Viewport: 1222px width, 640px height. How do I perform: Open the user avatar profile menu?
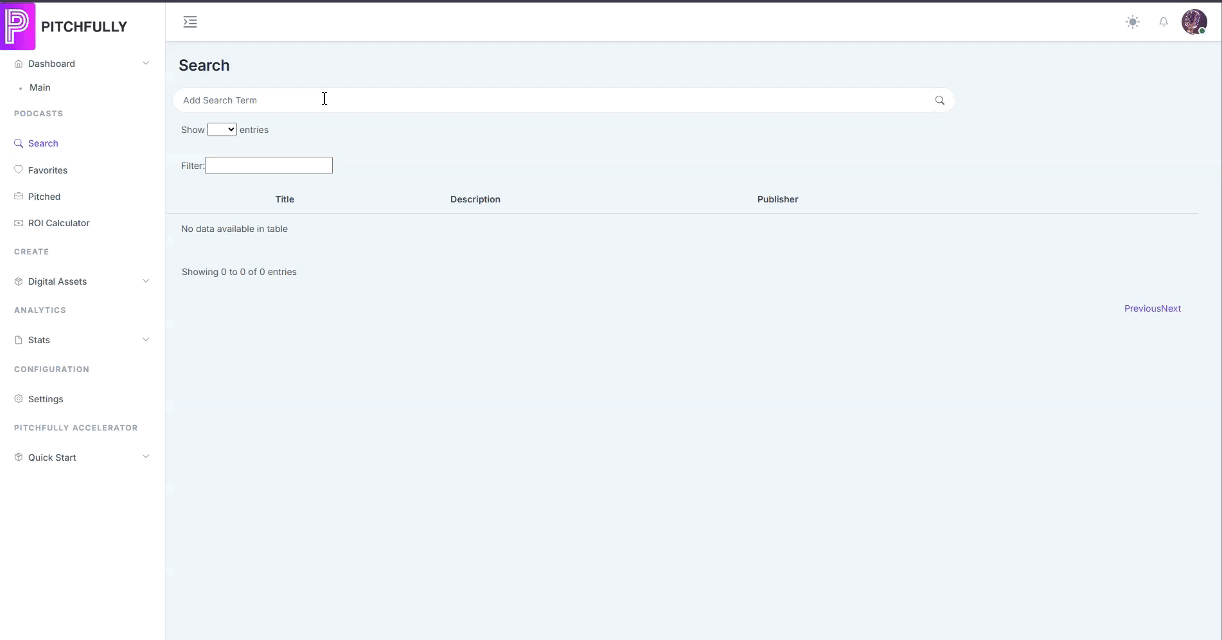coord(1194,22)
